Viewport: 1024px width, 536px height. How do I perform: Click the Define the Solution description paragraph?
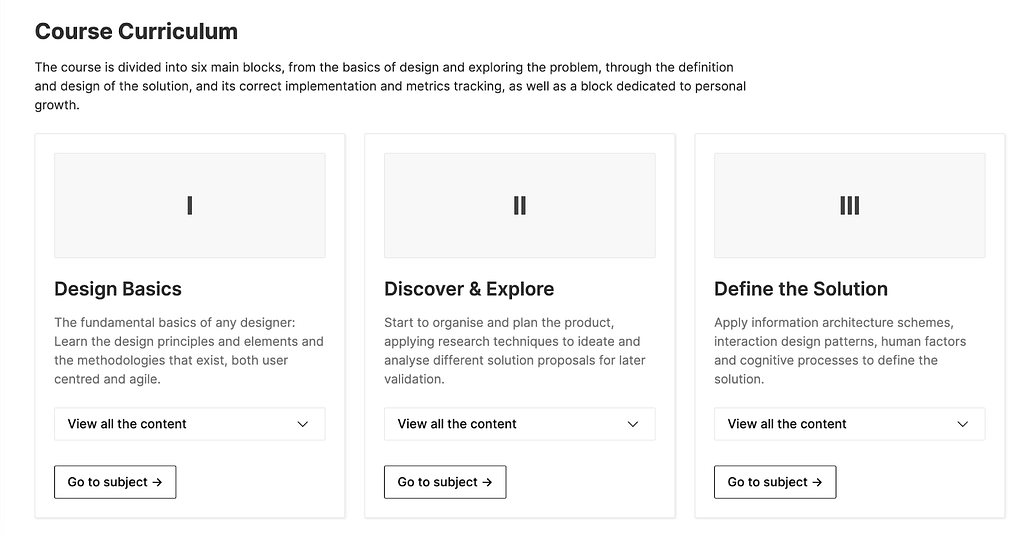pos(840,351)
